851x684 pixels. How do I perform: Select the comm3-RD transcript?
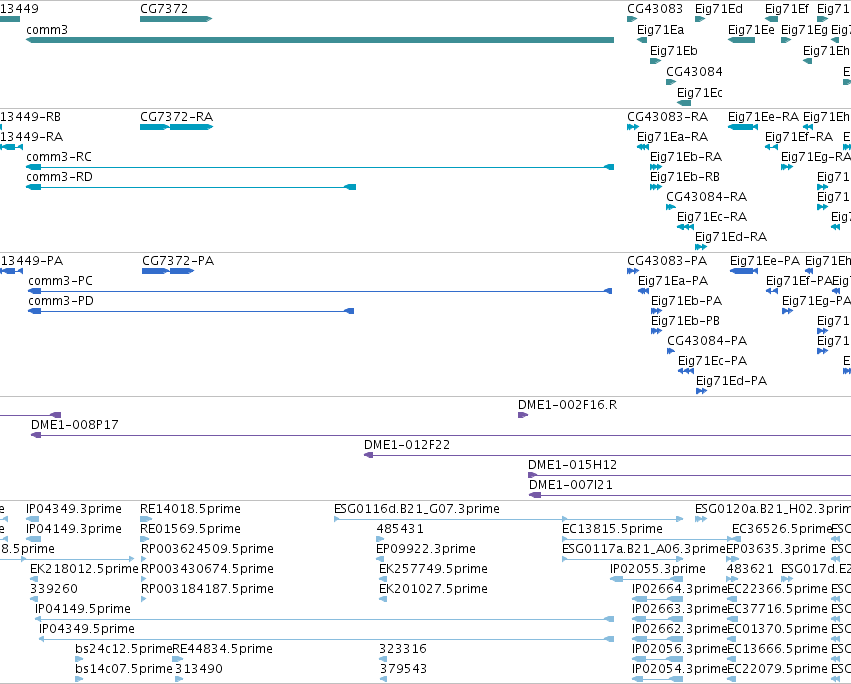191,187
